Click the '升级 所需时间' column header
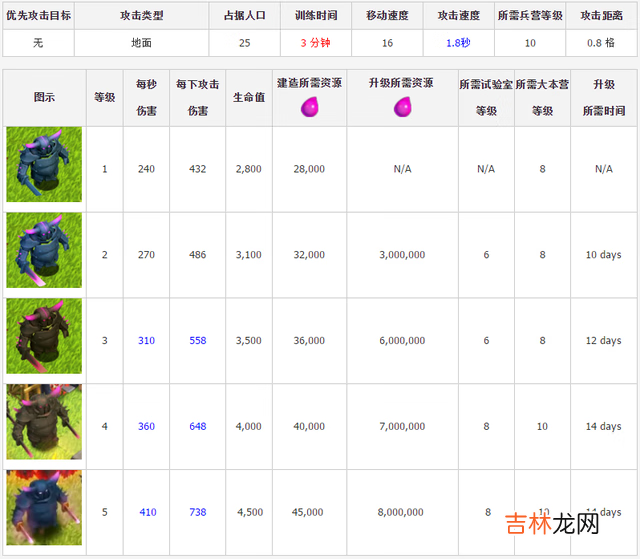Viewport: 640px width, 559px height. [x=604, y=97]
